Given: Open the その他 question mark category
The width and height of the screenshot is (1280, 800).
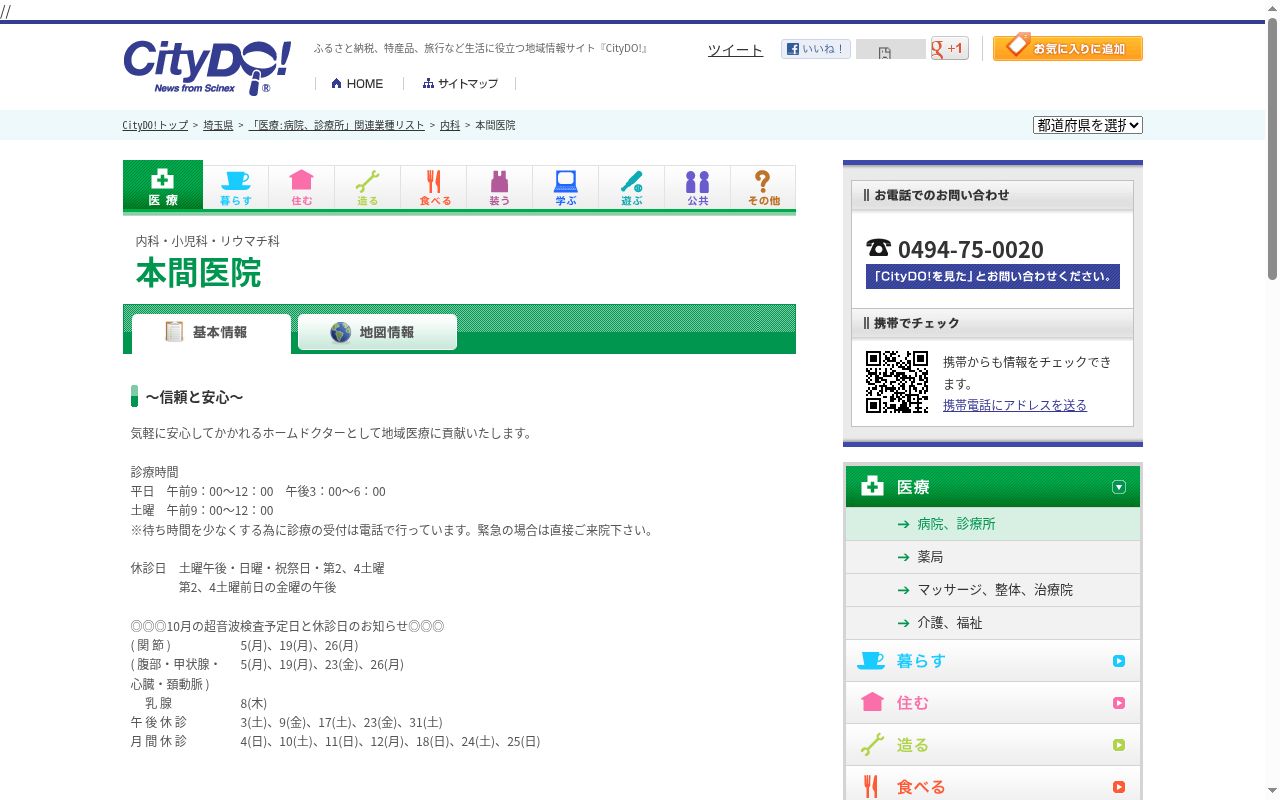Looking at the screenshot, I should pos(763,188).
